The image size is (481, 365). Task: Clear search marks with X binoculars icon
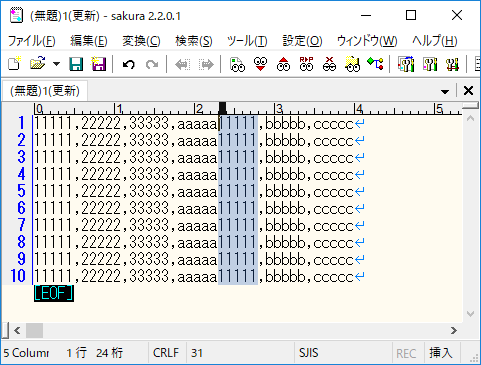tap(329, 64)
